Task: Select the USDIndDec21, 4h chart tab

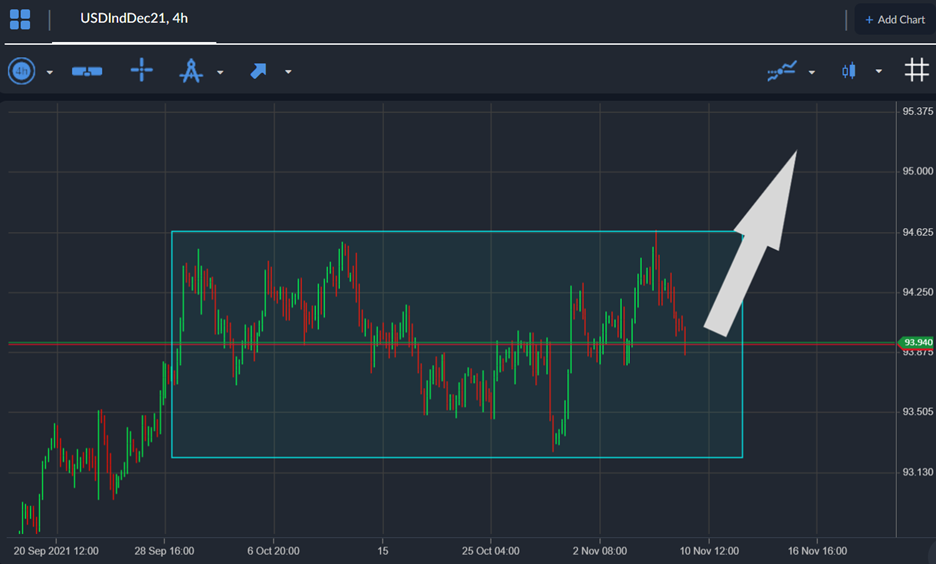Action: point(134,19)
